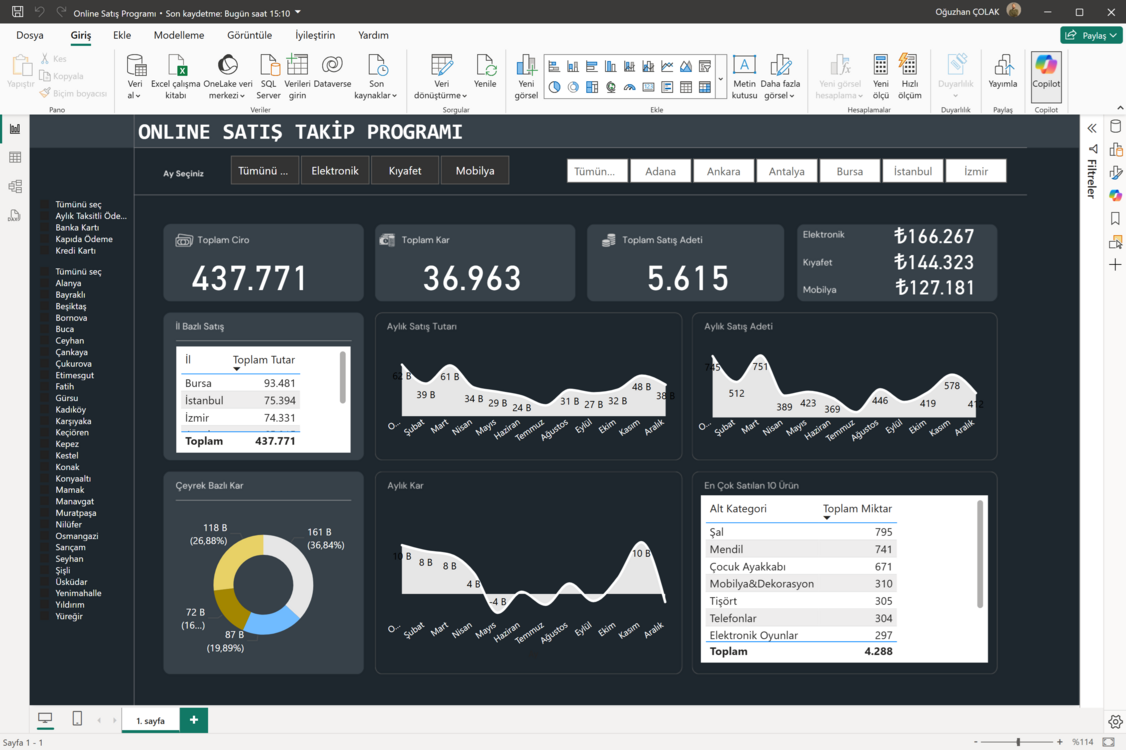The image size is (1126, 750).
Task: Check the Nilüfer district checkbox
Action: pos(45,525)
